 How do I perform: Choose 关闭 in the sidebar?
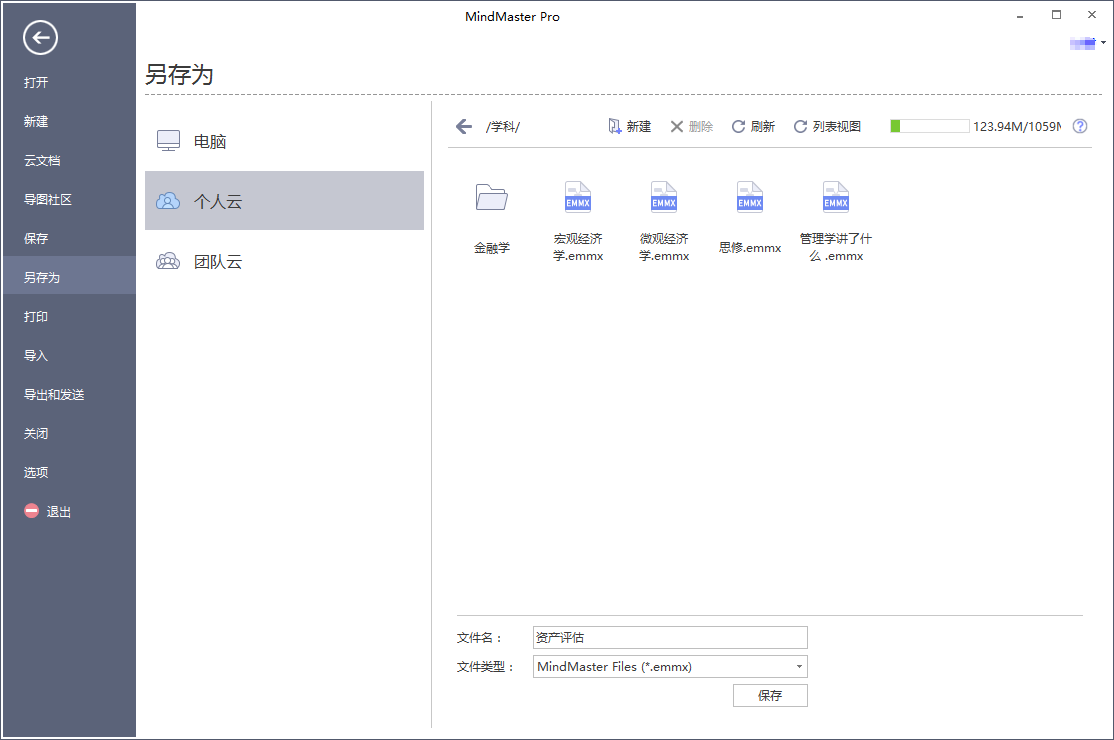tap(36, 434)
